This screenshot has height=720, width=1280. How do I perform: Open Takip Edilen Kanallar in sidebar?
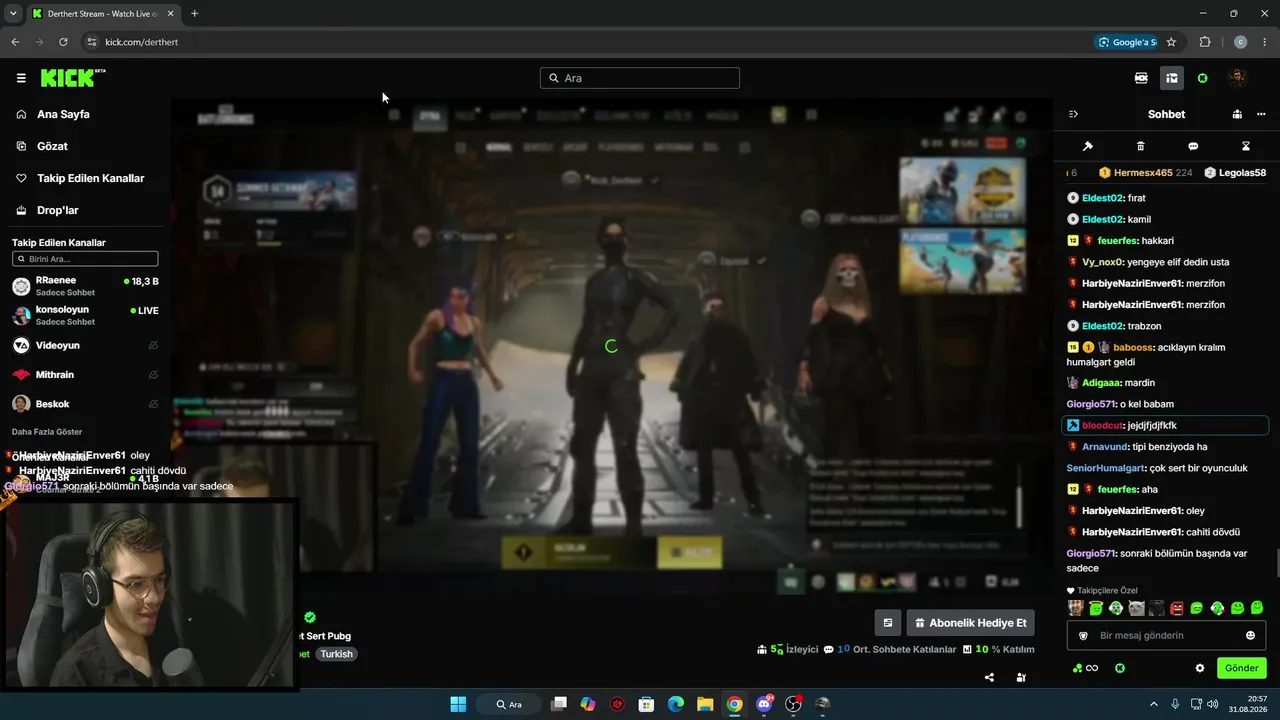[x=90, y=178]
